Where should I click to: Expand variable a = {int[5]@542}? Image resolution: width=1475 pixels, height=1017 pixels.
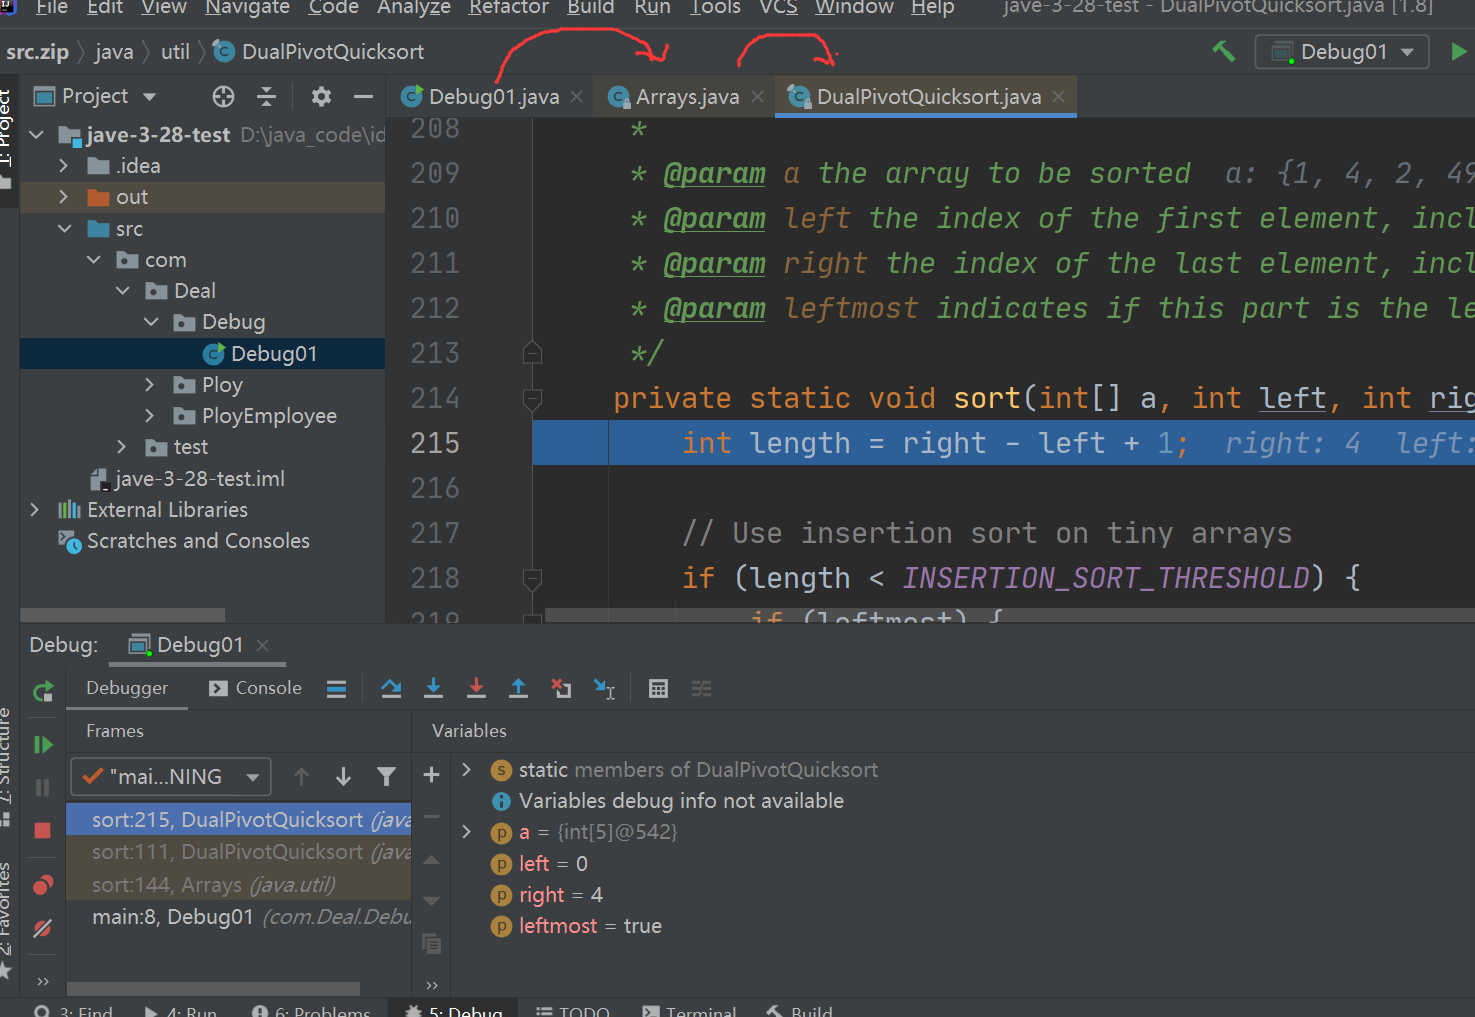click(x=467, y=832)
